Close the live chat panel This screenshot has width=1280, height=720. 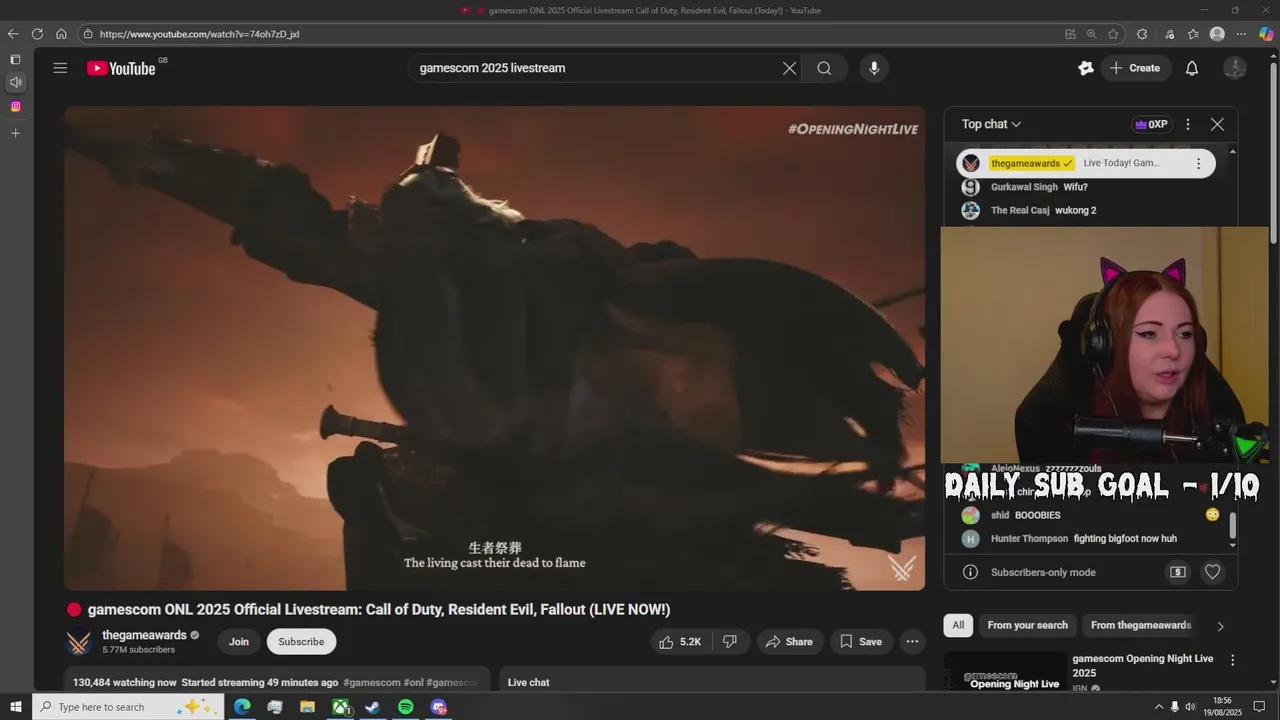click(x=1217, y=124)
